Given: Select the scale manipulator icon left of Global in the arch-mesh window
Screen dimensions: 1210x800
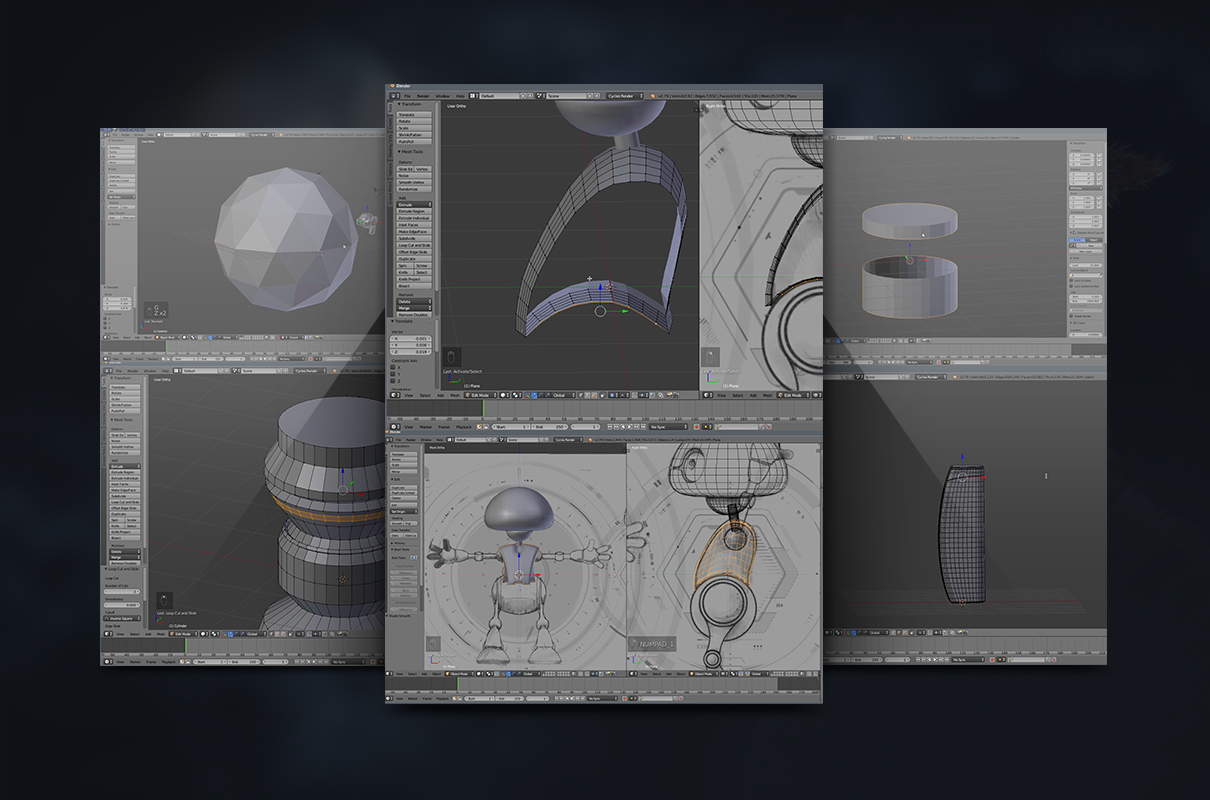Looking at the screenshot, I should (x=547, y=395).
